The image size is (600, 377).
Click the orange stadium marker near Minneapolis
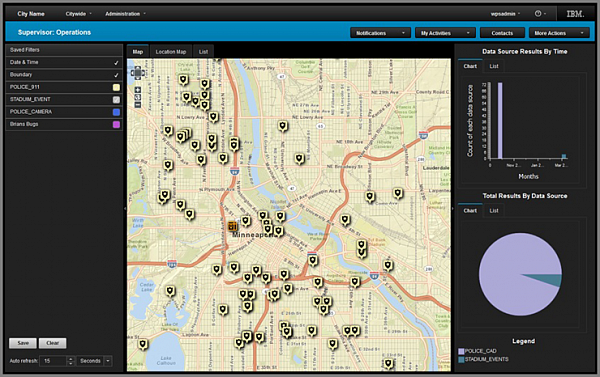click(232, 226)
